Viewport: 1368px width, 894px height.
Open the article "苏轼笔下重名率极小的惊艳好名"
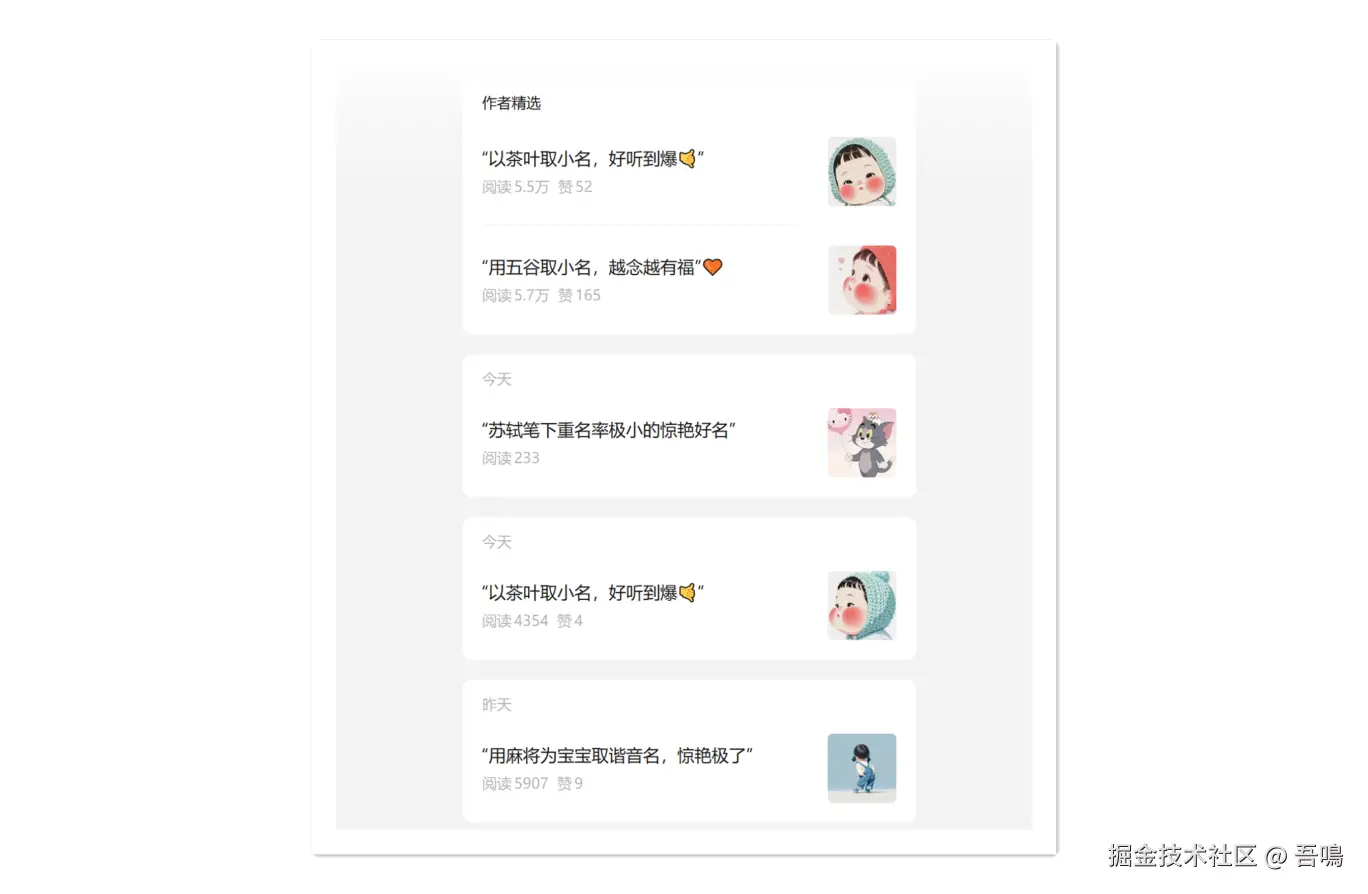(x=609, y=430)
